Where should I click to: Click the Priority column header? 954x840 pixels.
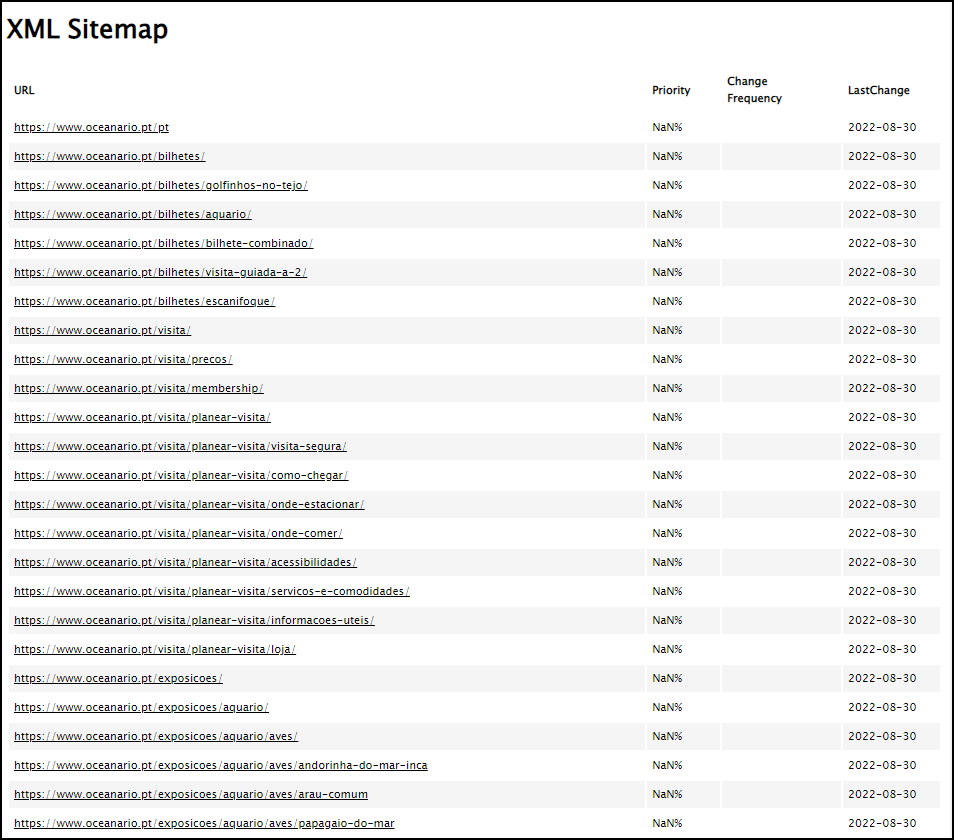coord(671,90)
